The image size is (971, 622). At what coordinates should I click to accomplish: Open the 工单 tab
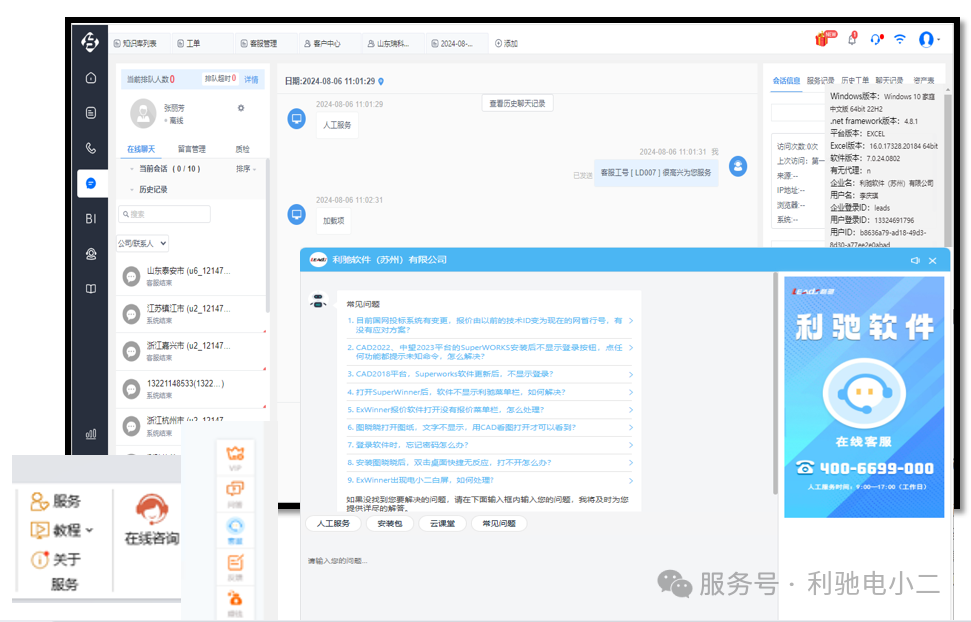(189, 43)
